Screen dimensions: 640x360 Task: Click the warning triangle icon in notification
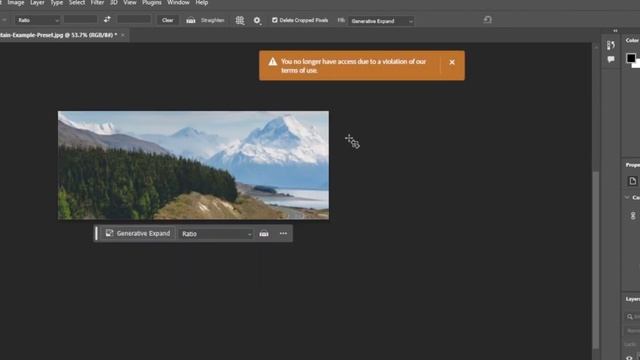(273, 62)
